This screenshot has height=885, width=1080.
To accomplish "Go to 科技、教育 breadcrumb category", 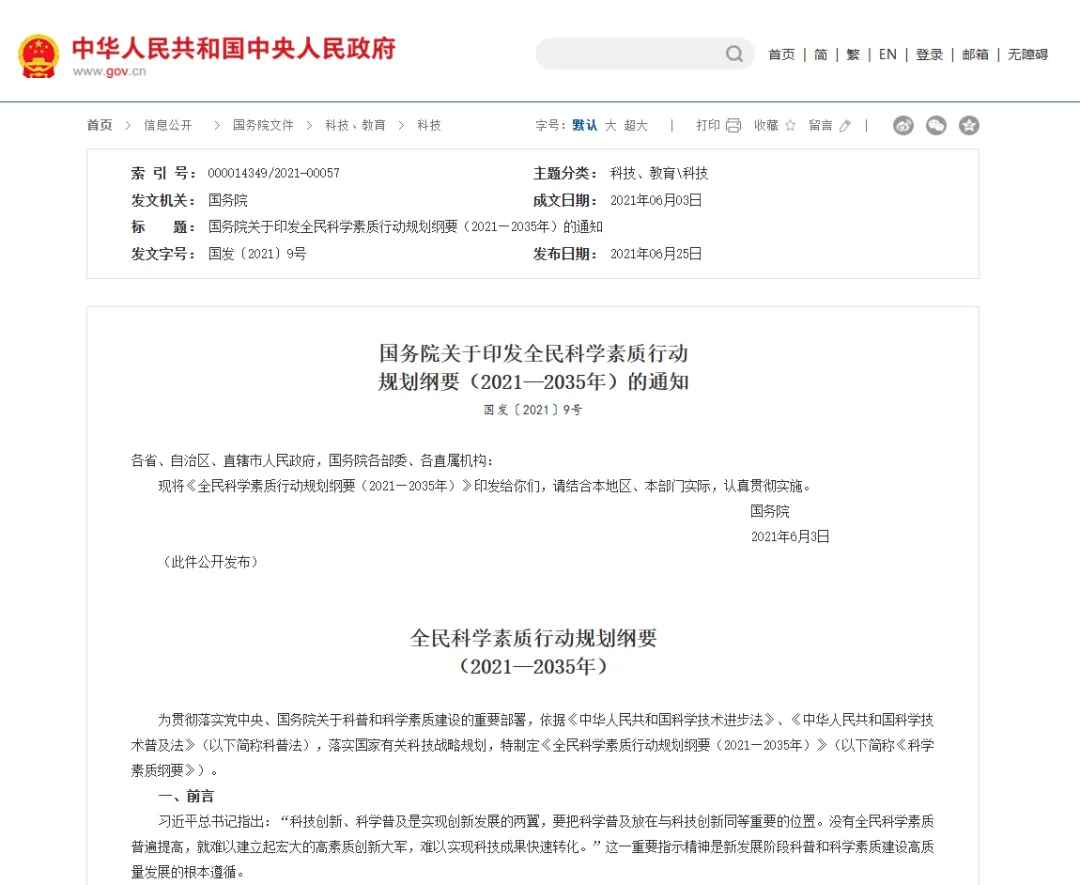I will coord(355,125).
